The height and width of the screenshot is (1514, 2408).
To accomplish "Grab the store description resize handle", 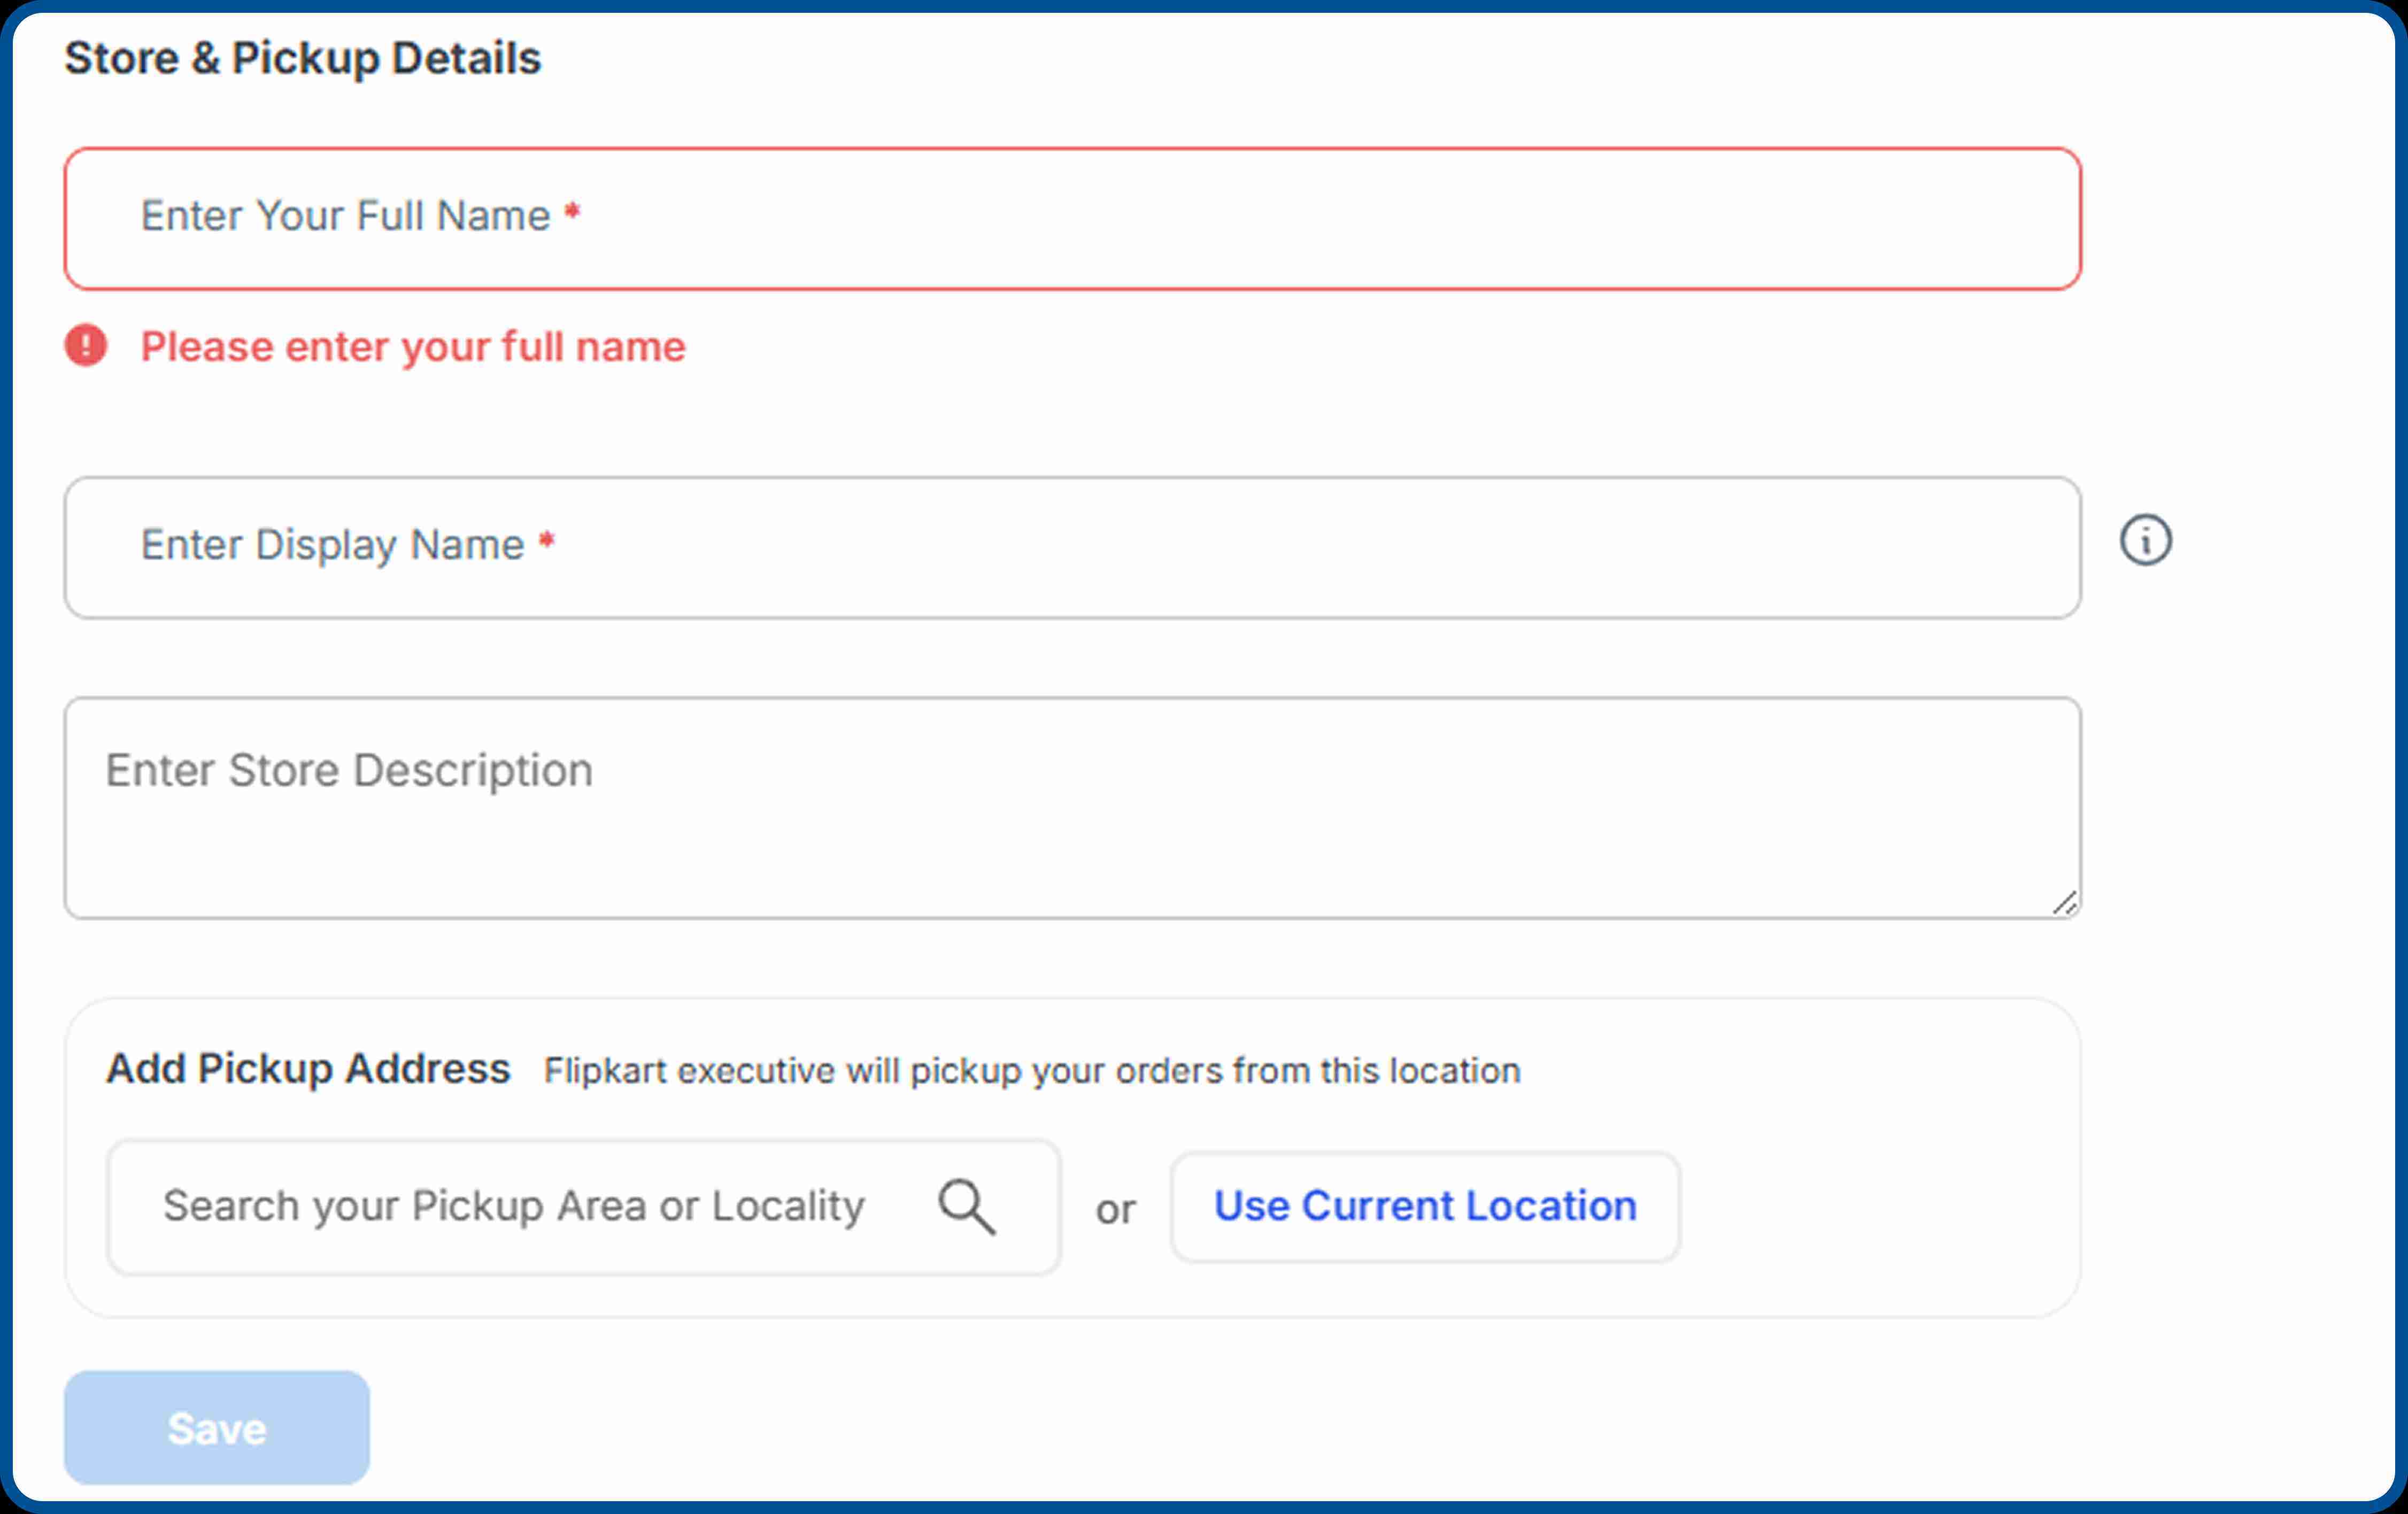I will click(x=2065, y=903).
